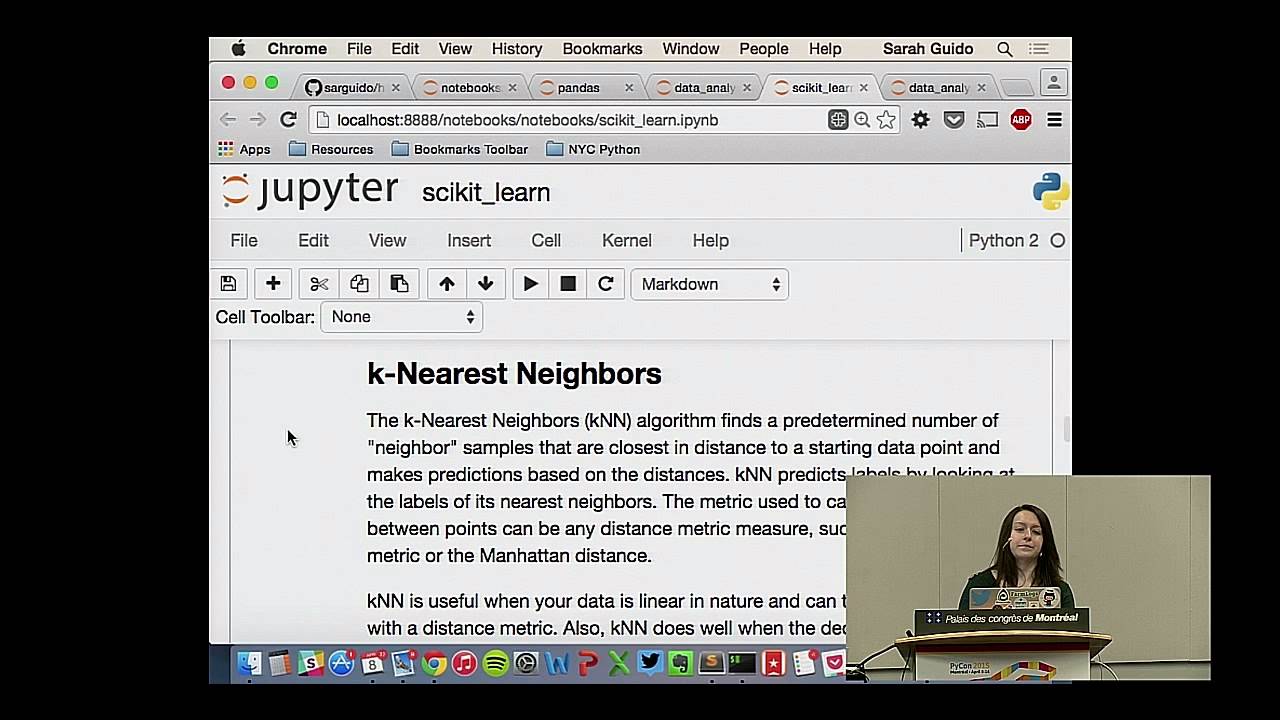Open the Jupyter View menu
This screenshot has width=1280, height=720.
point(387,241)
